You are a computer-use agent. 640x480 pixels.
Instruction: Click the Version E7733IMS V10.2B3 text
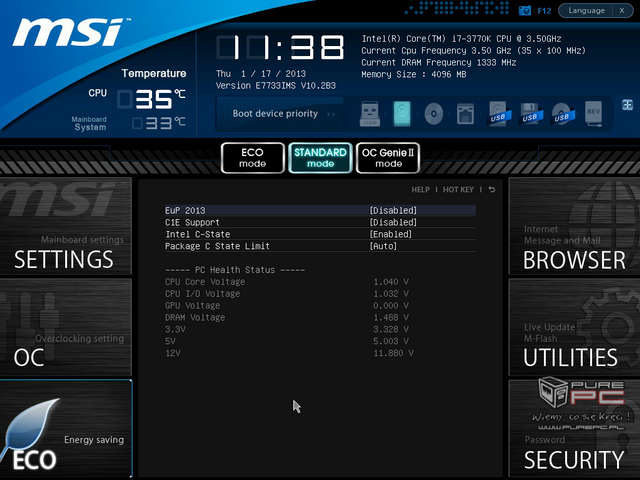pyautogui.click(x=276, y=86)
